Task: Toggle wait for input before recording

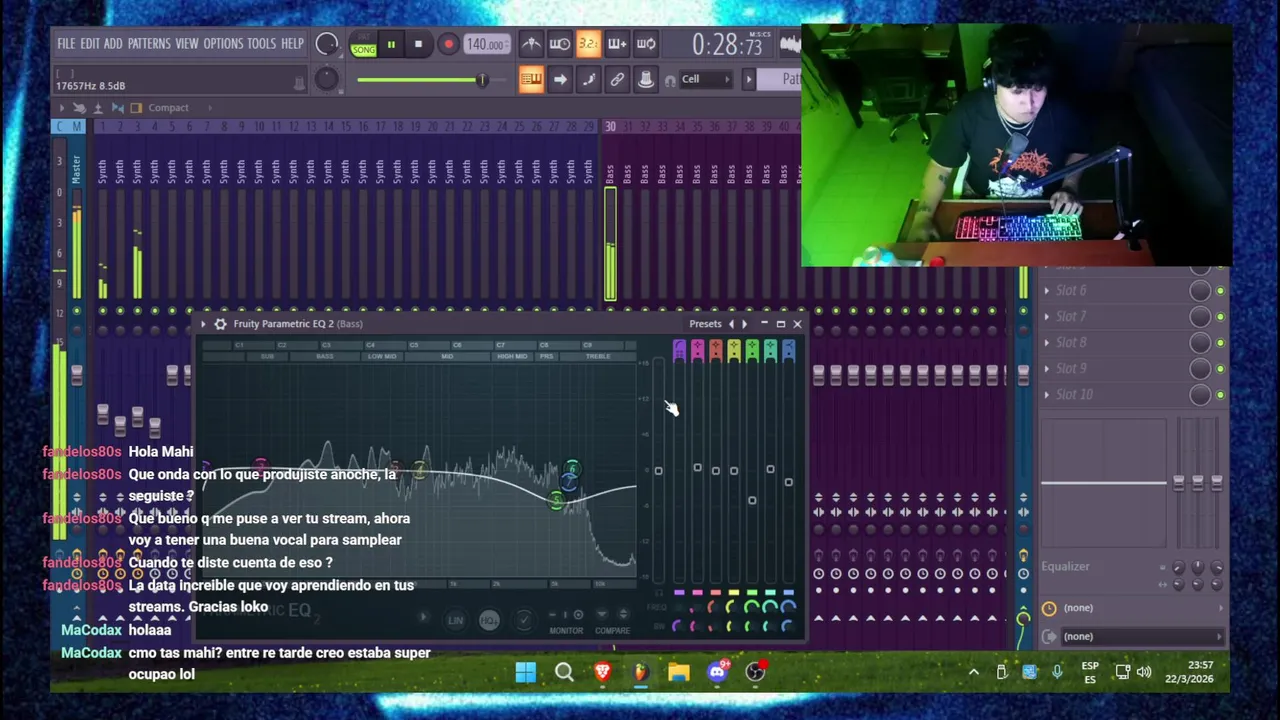Action: [560, 44]
